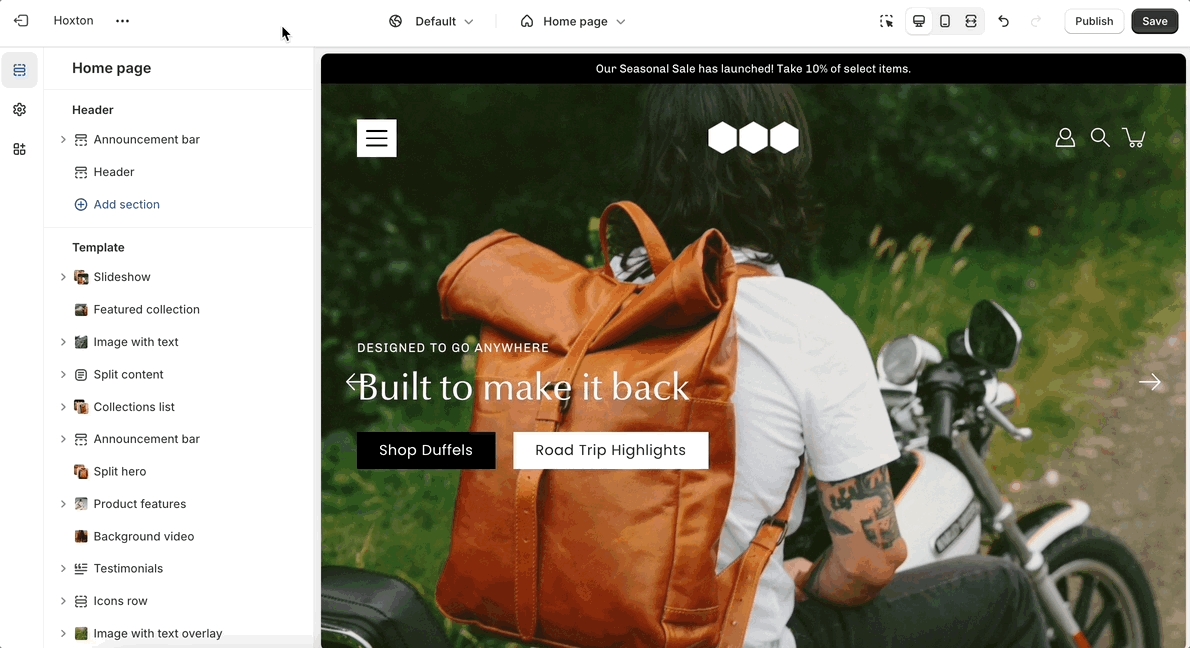Open the three-dots theme actions menu

click(122, 20)
